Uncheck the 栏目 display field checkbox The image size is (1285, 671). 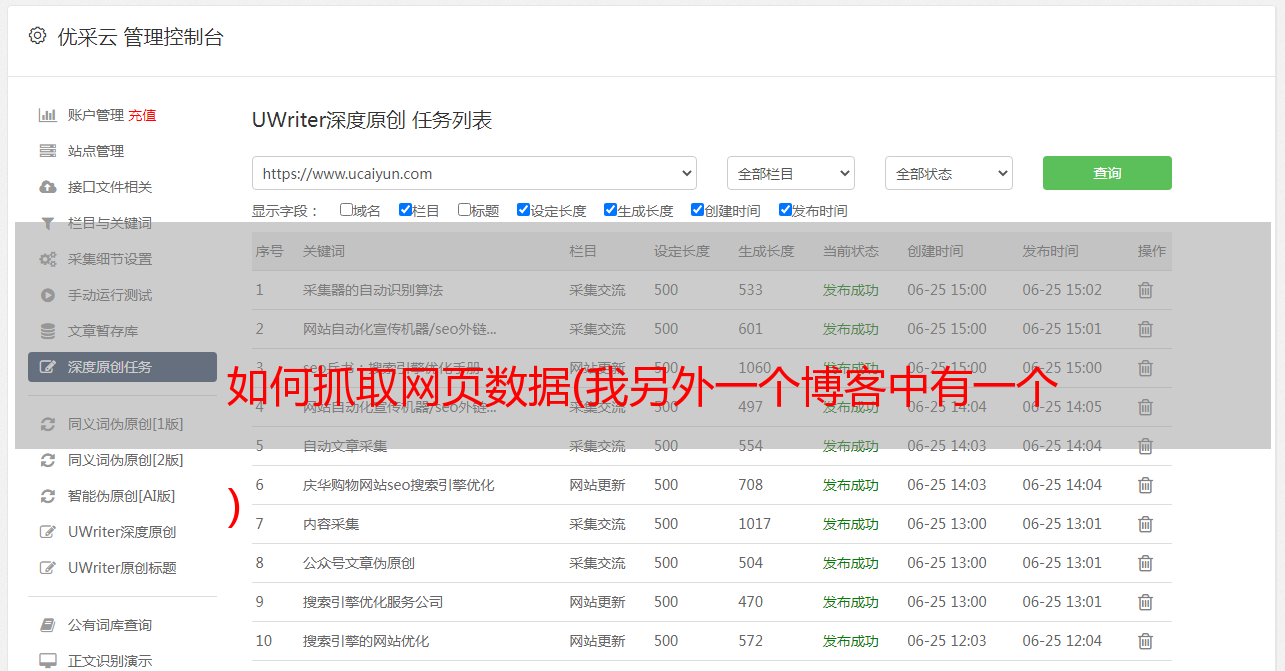pos(405,210)
